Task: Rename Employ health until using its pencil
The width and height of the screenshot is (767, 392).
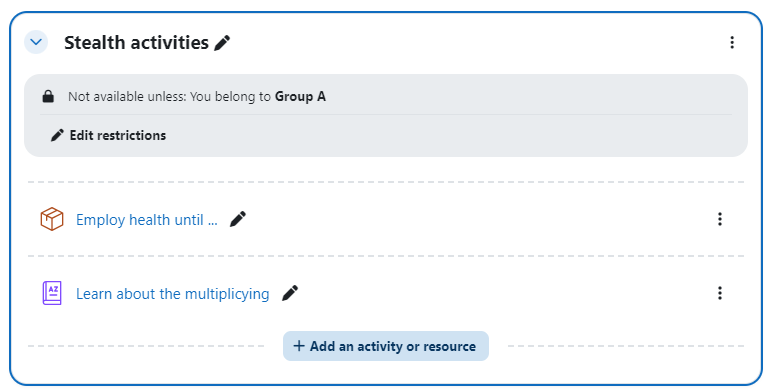Action: click(238, 219)
